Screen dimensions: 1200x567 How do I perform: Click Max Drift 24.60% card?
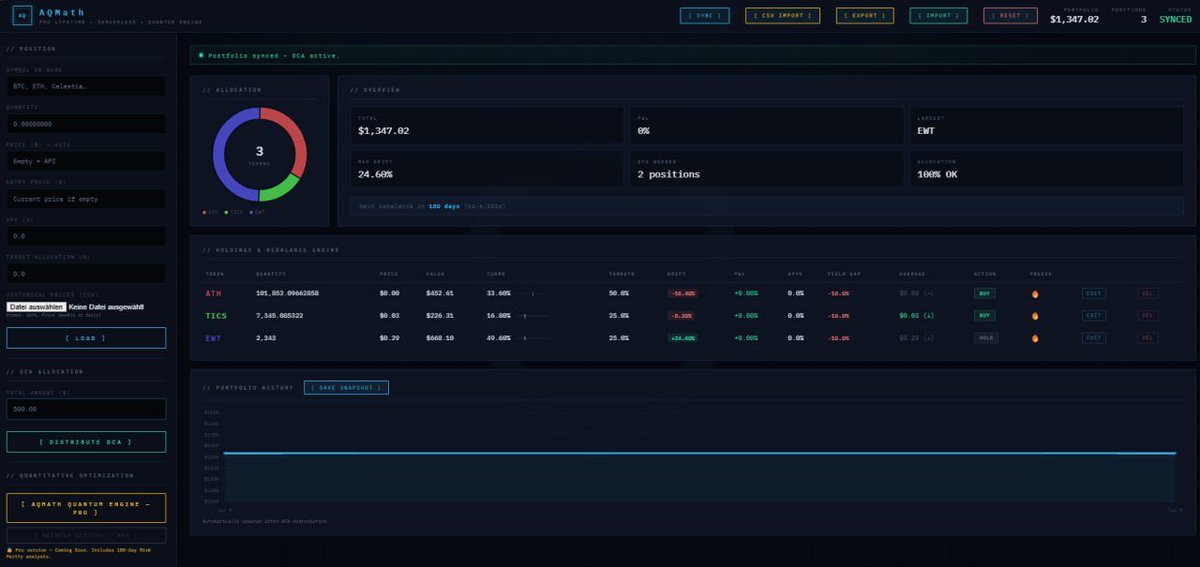pos(486,169)
